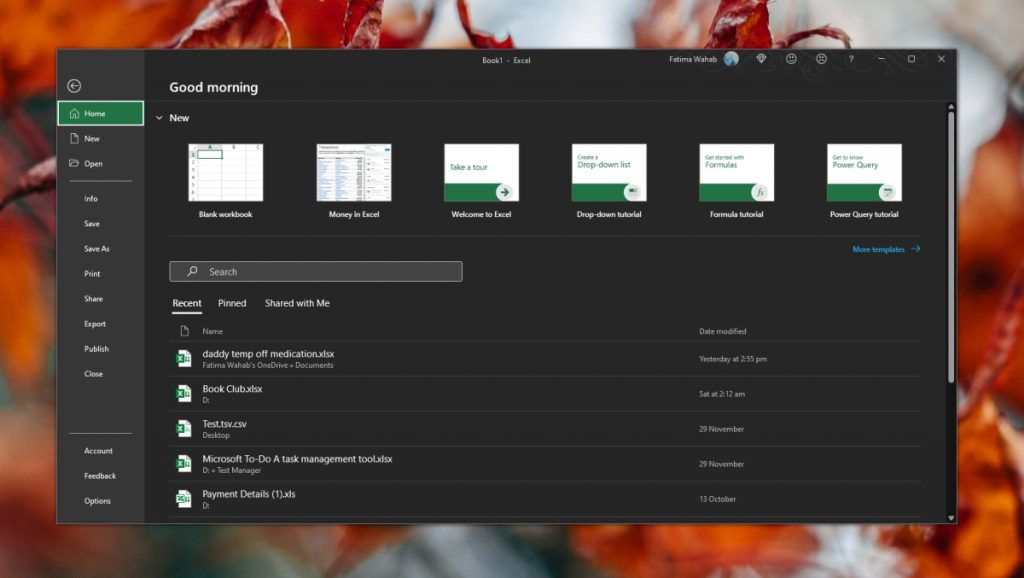Open Help with the question mark icon
The height and width of the screenshot is (578, 1024).
coord(850,59)
